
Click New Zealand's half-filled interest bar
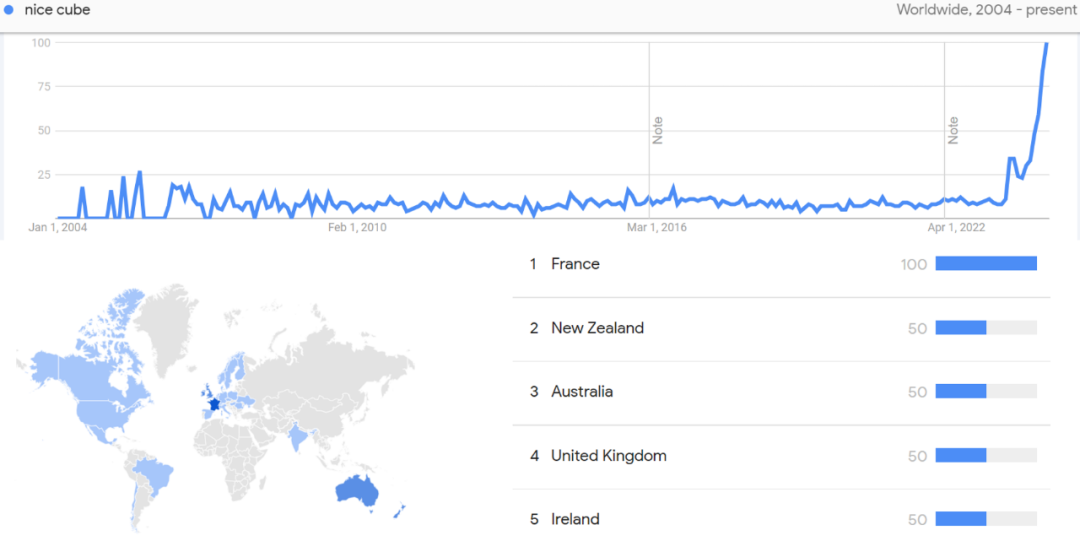click(986, 328)
